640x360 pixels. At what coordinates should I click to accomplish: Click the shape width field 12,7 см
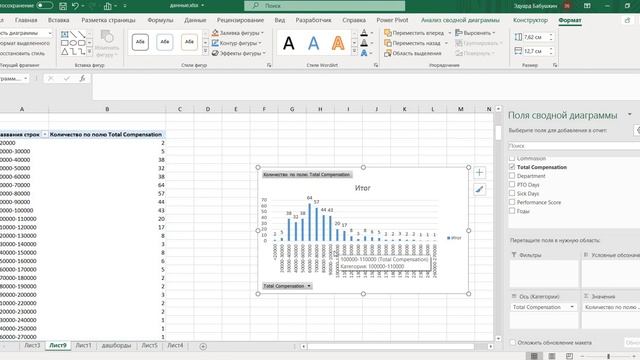coord(535,51)
